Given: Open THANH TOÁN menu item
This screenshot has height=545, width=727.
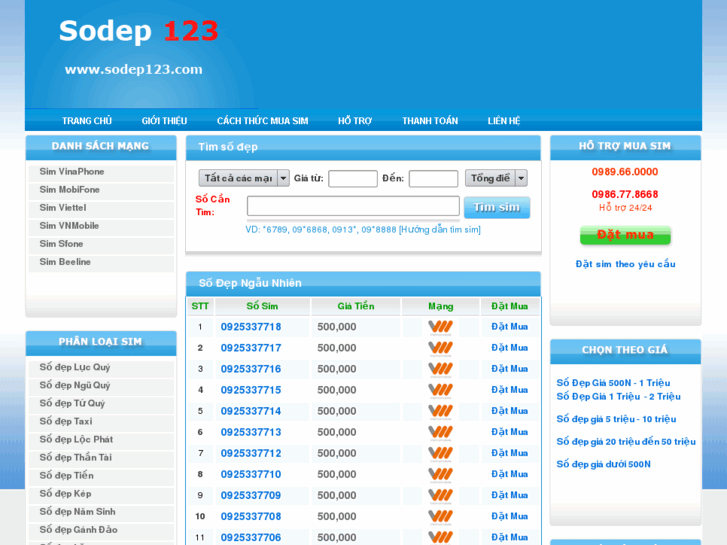Looking at the screenshot, I should pyautogui.click(x=430, y=121).
